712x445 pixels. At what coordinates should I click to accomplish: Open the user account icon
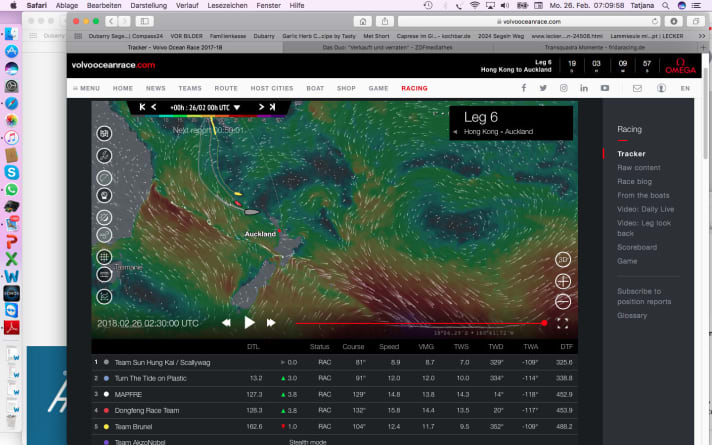point(661,88)
